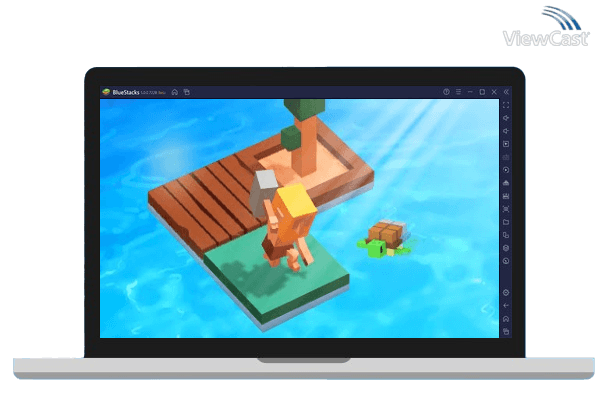Click the layered cube icon in sidebar

[x=506, y=248]
